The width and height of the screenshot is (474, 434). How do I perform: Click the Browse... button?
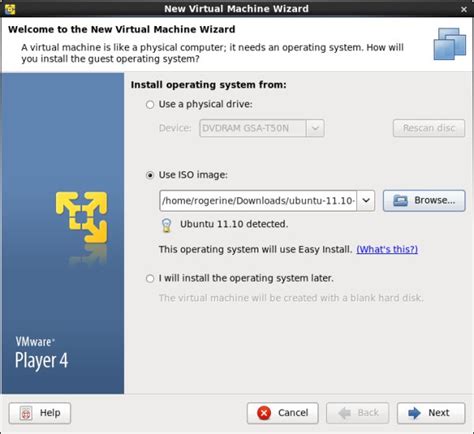[x=424, y=201]
